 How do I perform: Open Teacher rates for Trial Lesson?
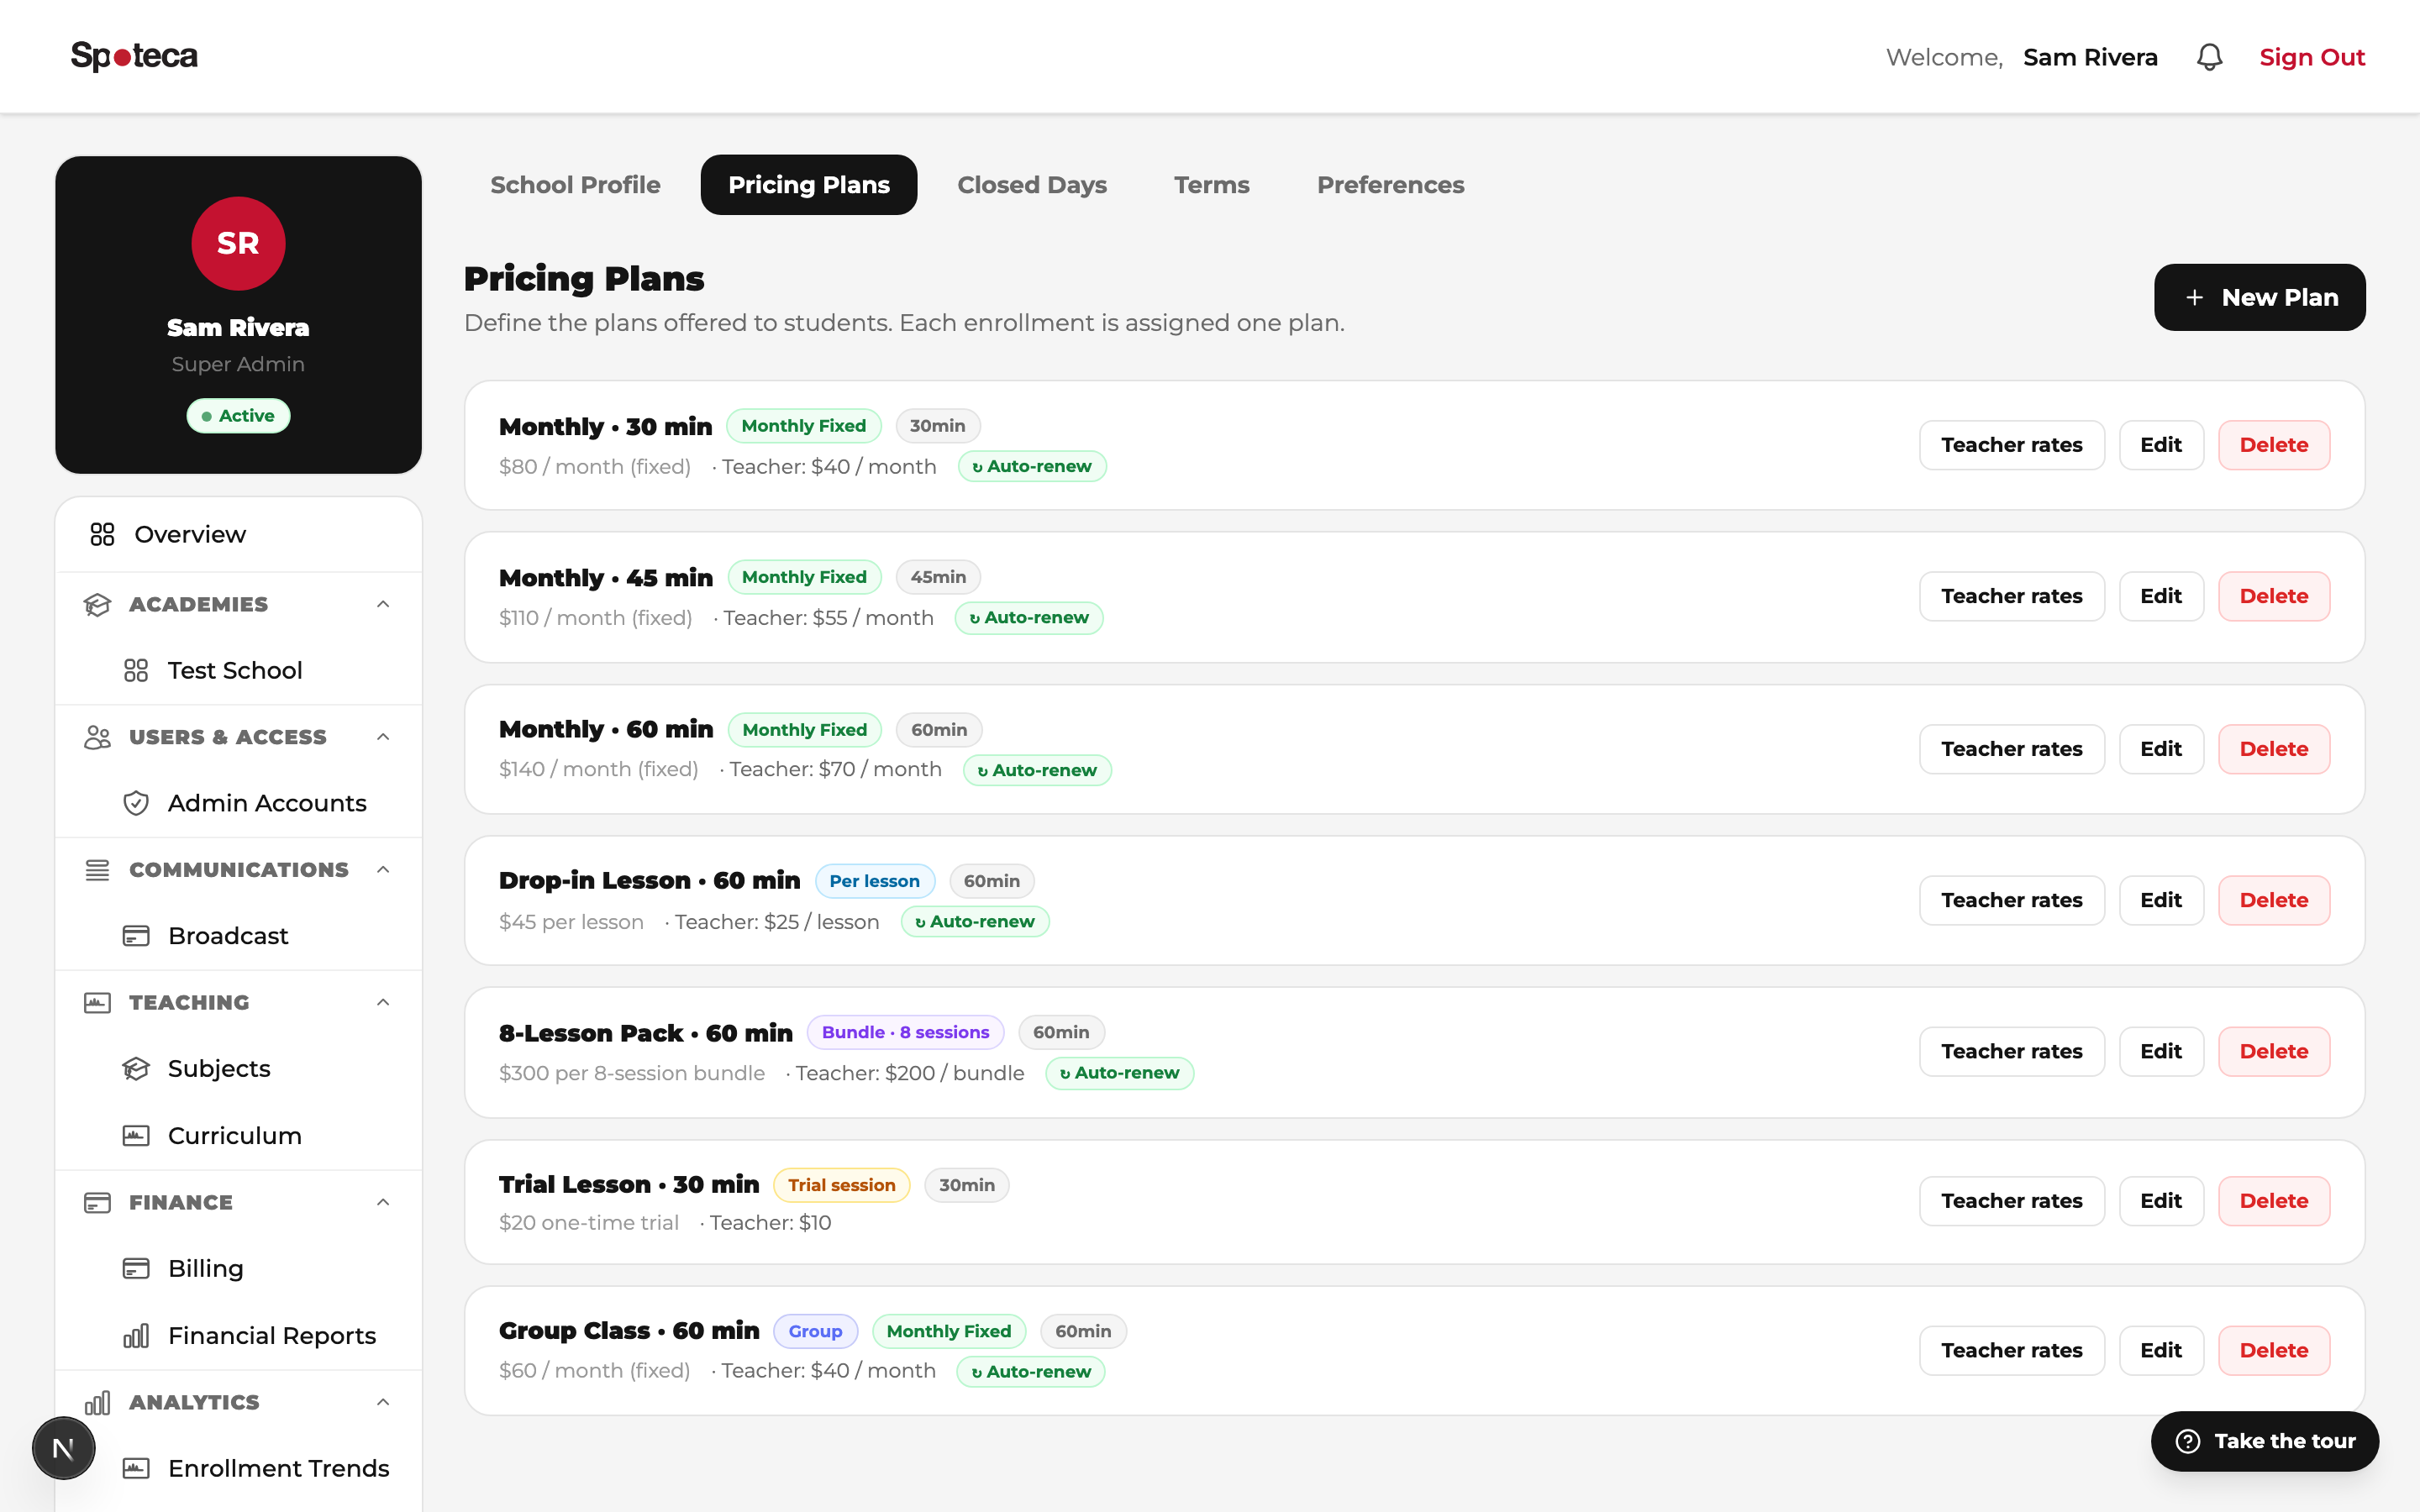tap(2011, 1201)
